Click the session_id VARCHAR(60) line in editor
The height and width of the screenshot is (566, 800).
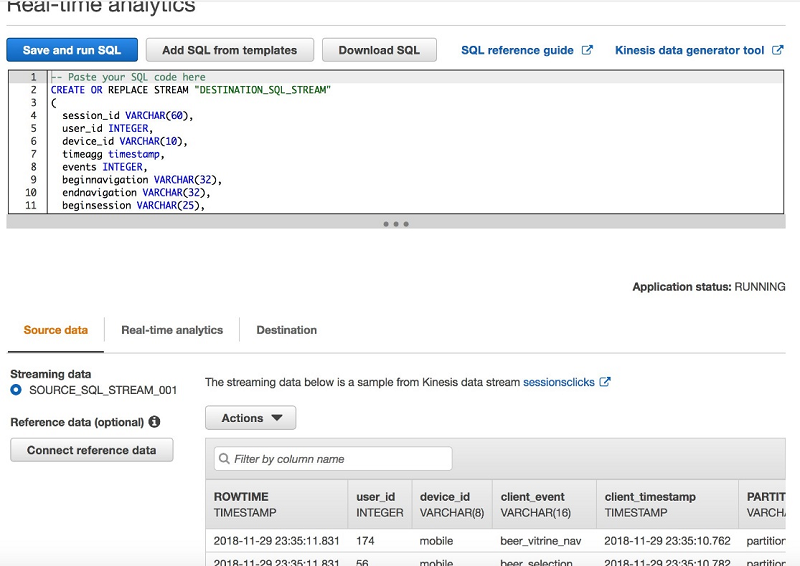[x=128, y=116]
